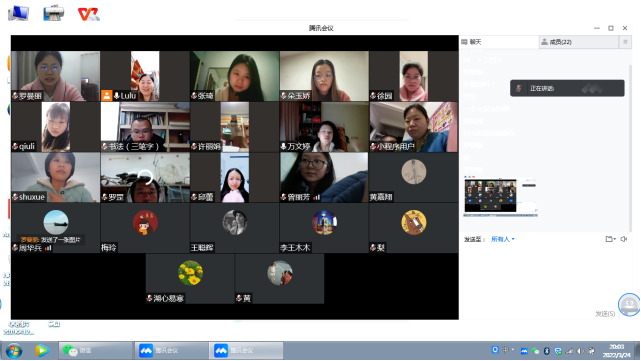Toggle mic icon on shuxue's tile
The image size is (641, 361).
coord(15,197)
